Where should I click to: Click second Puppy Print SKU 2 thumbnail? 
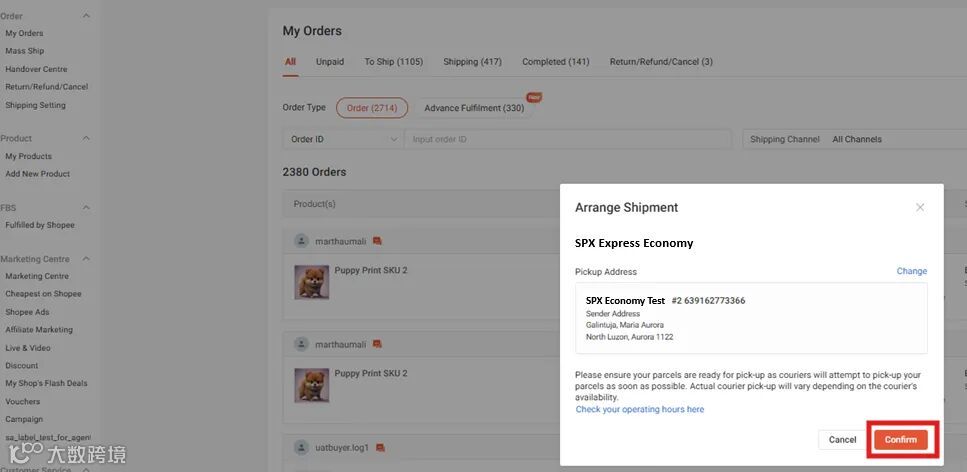311,385
